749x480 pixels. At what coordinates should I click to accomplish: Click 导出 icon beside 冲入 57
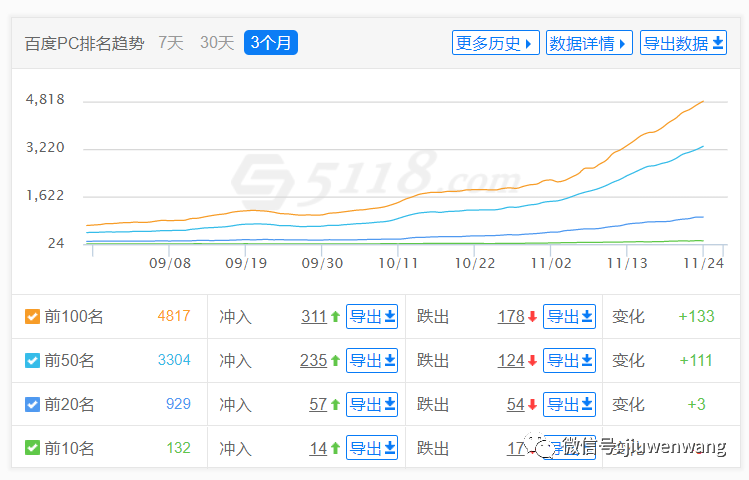click(372, 405)
